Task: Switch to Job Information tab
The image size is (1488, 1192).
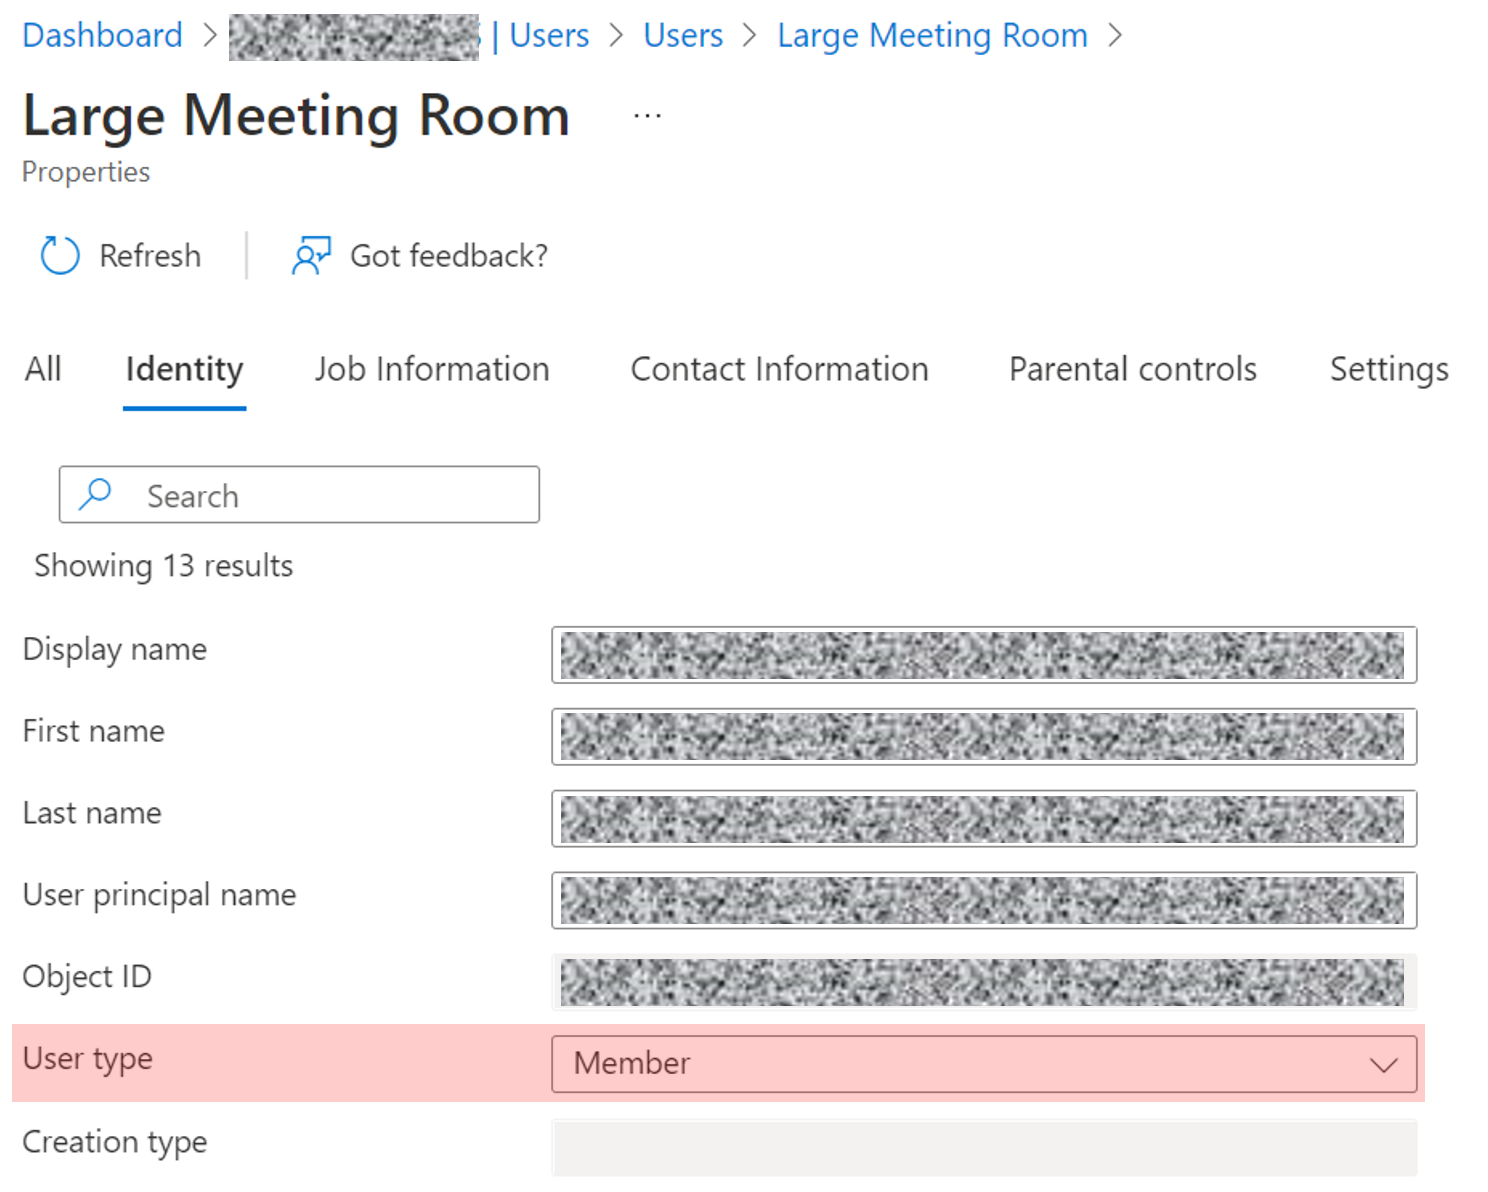Action: click(432, 369)
